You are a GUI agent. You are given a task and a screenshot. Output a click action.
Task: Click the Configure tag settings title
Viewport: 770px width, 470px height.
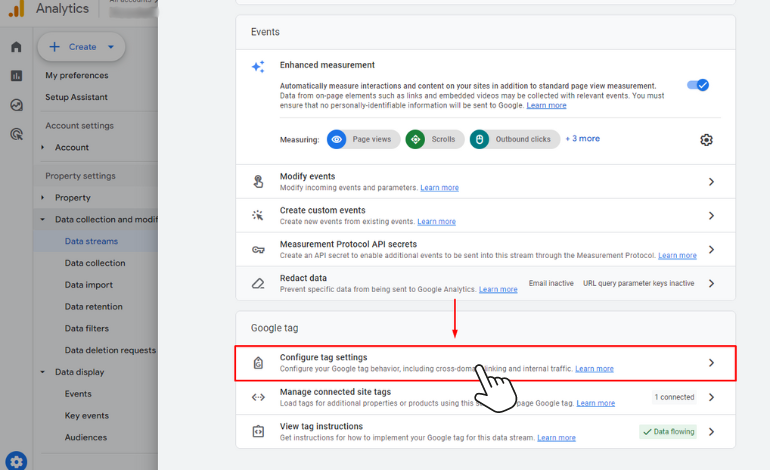(x=323, y=357)
